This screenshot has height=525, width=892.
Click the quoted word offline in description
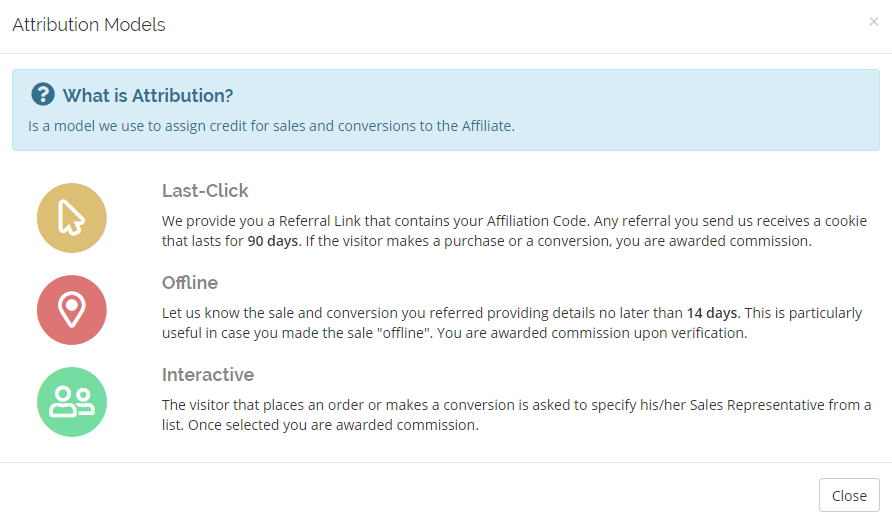pos(403,333)
